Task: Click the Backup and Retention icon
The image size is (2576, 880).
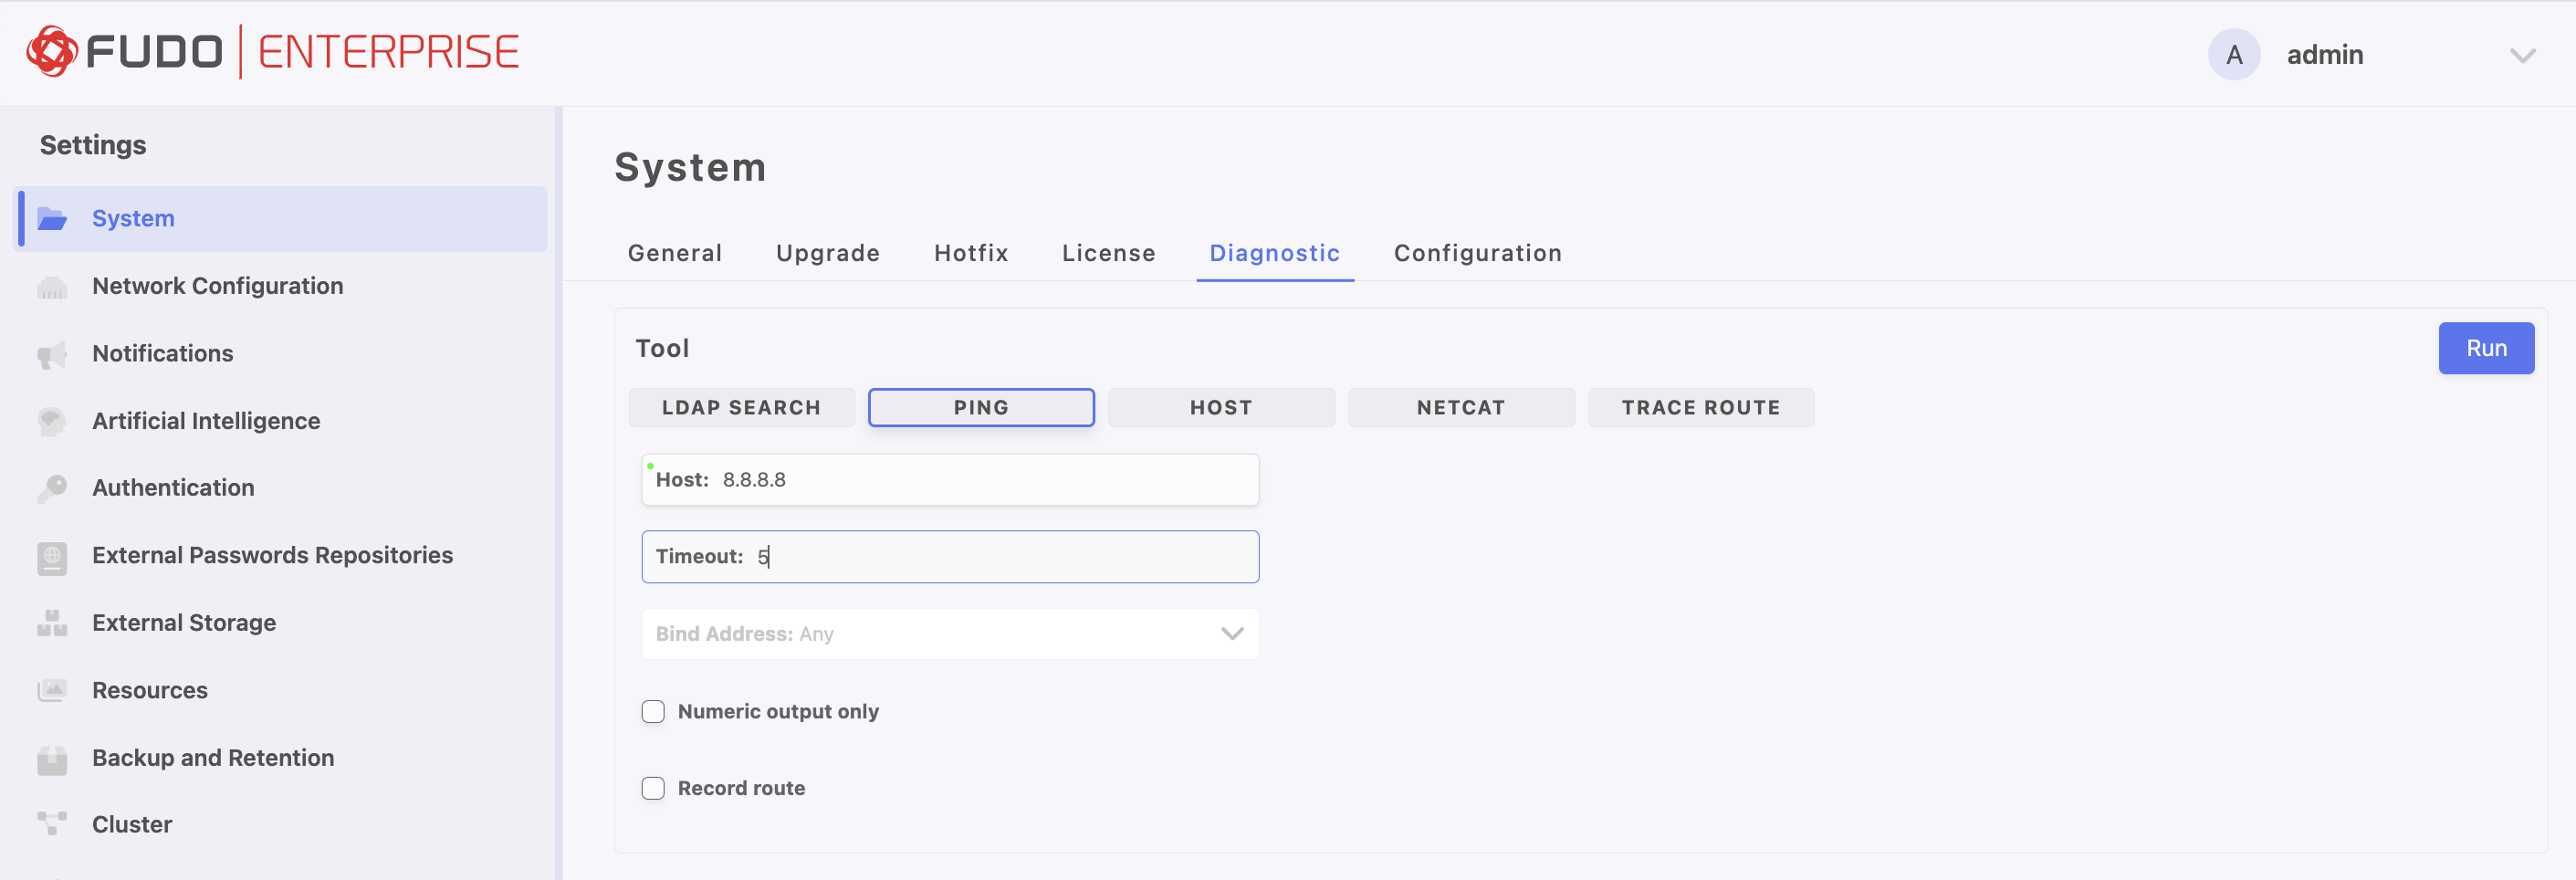Action: (x=52, y=759)
